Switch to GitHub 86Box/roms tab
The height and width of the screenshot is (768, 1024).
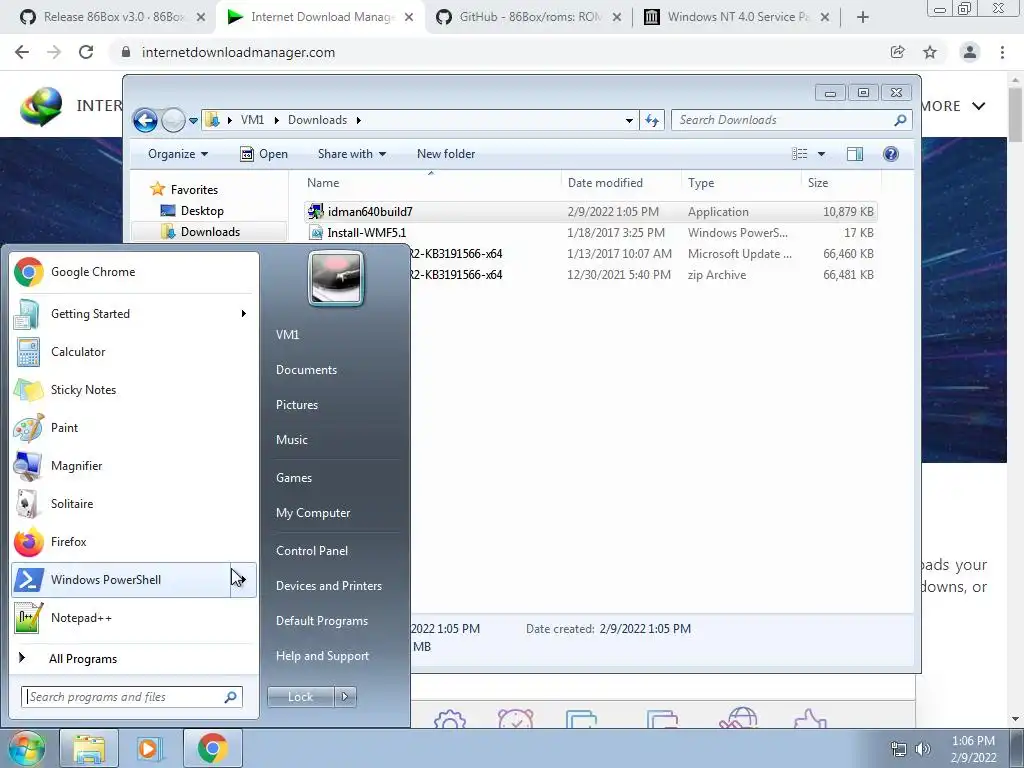(x=529, y=17)
